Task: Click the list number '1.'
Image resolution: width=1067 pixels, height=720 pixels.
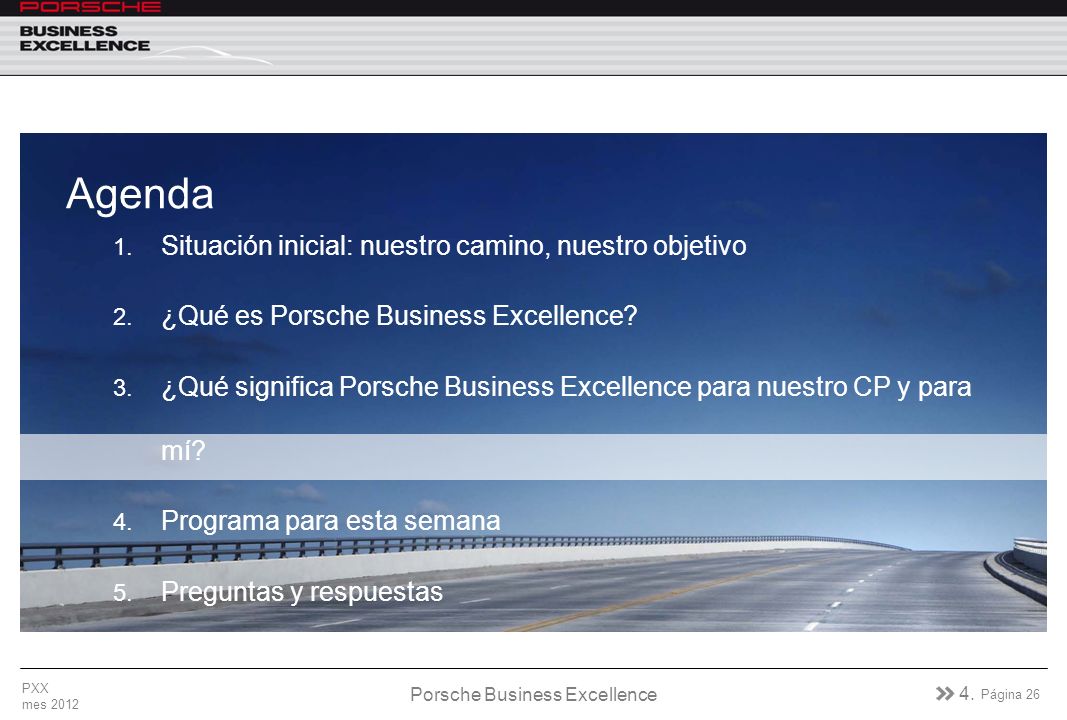Action: [x=122, y=248]
